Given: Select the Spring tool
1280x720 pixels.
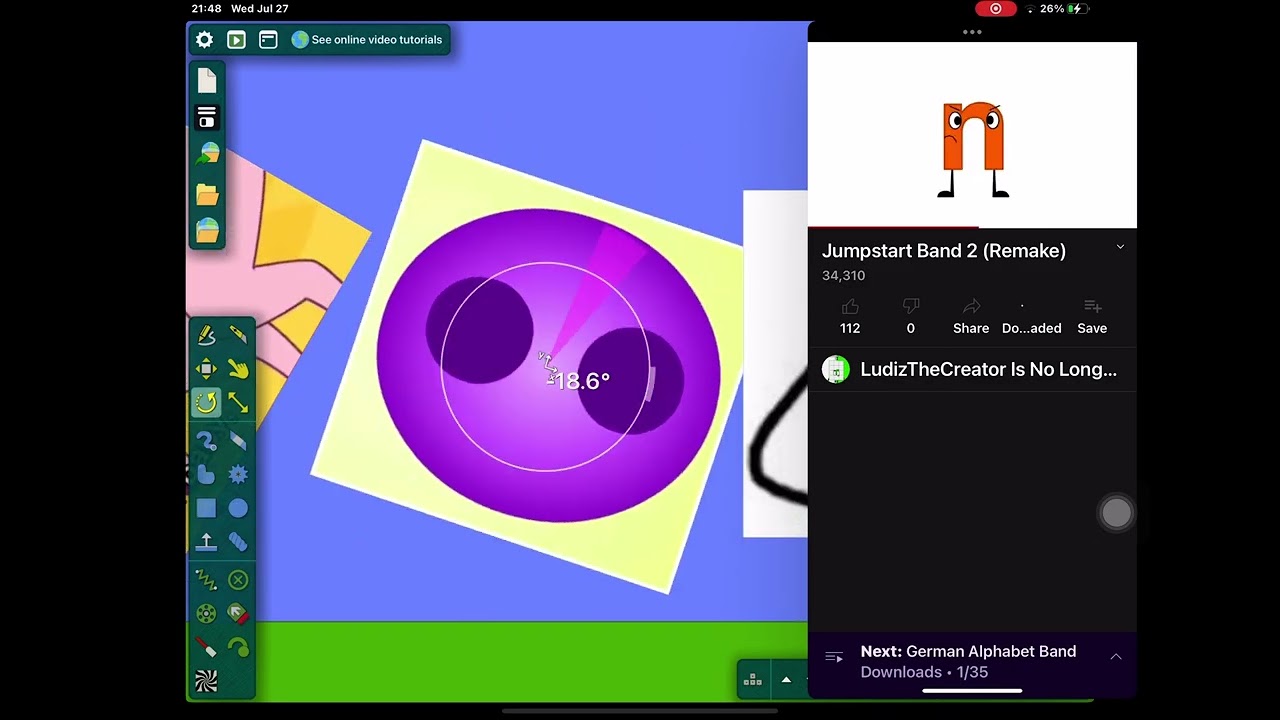Looking at the screenshot, I should (x=206, y=579).
